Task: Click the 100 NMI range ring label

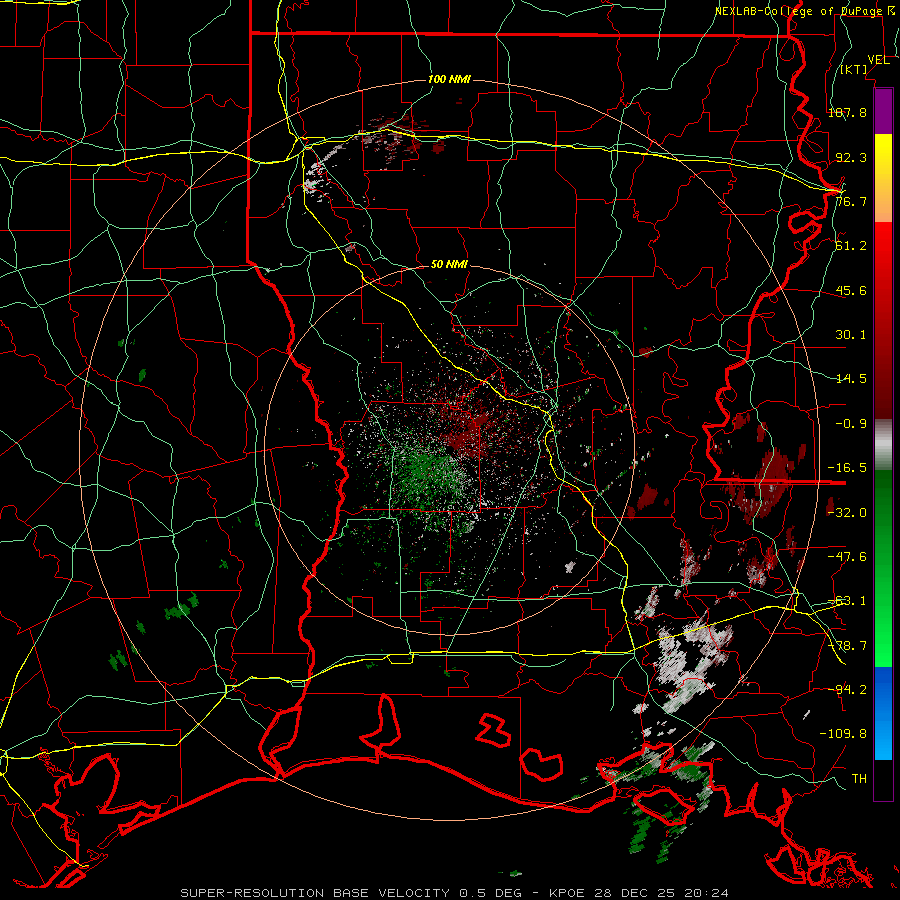Action: pyautogui.click(x=449, y=79)
